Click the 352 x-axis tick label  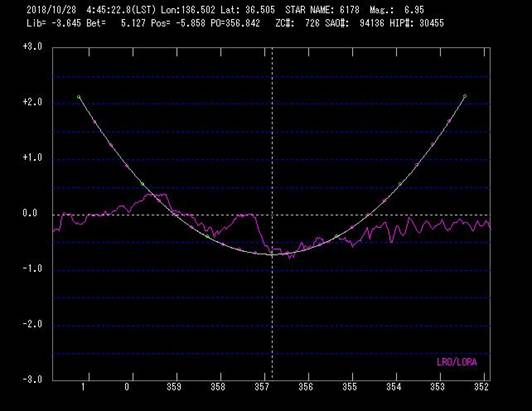(x=481, y=387)
